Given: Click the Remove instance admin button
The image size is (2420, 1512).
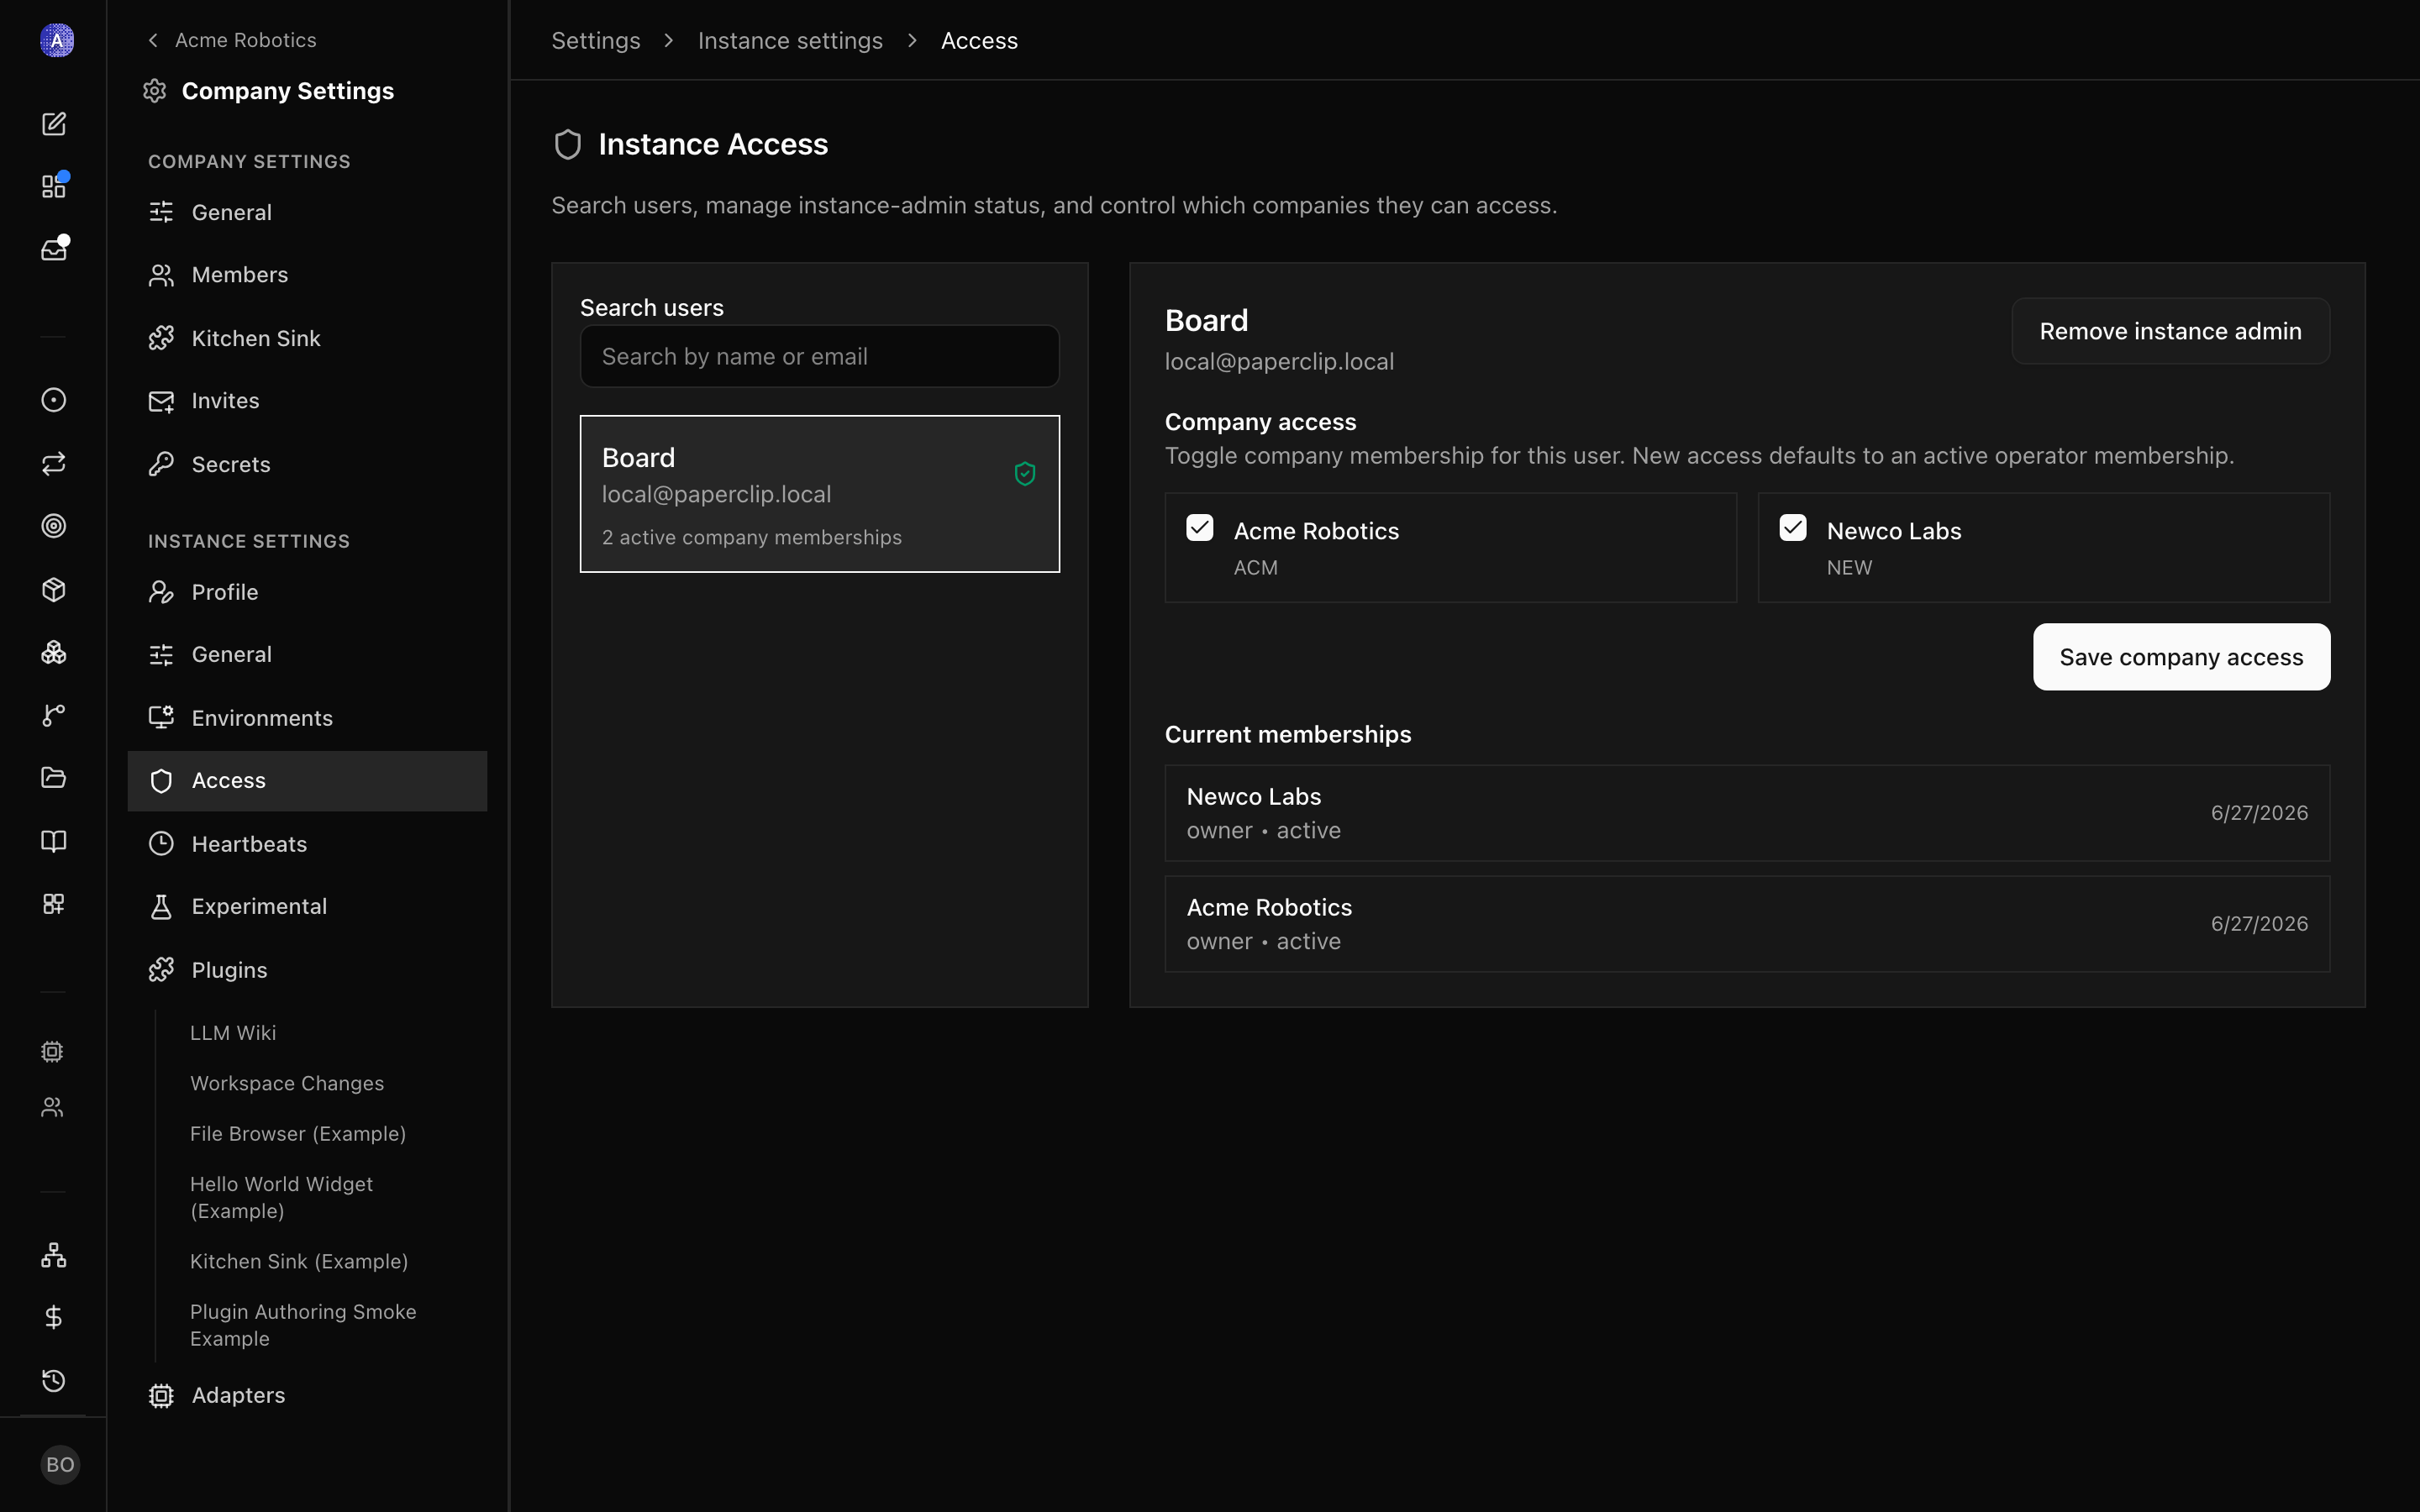Looking at the screenshot, I should point(2170,331).
